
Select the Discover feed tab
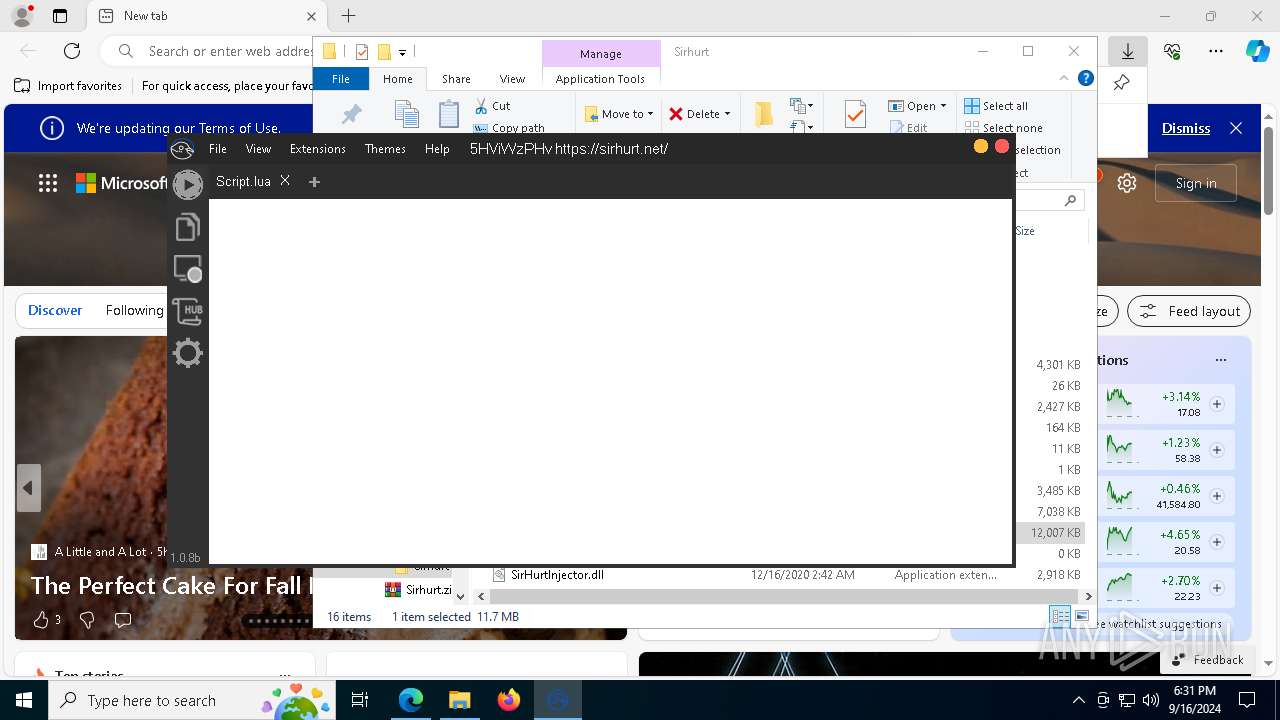(55, 311)
